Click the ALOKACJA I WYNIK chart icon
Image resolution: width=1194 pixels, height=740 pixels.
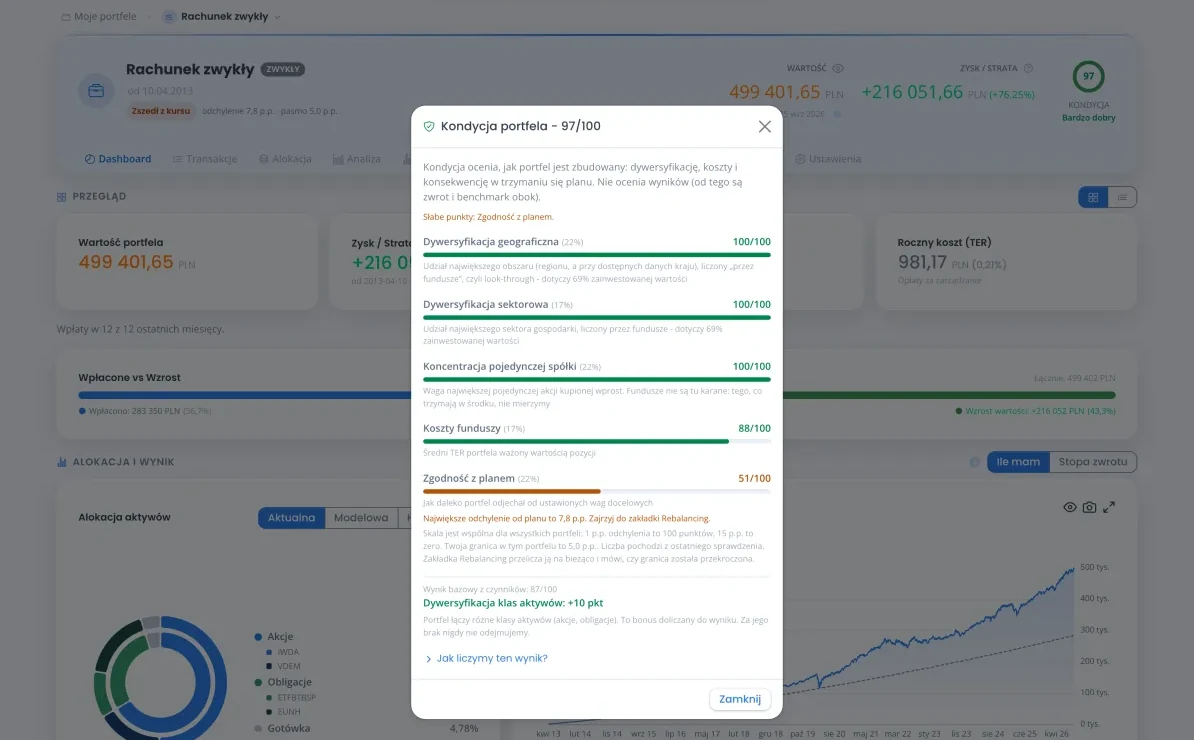click(62, 462)
